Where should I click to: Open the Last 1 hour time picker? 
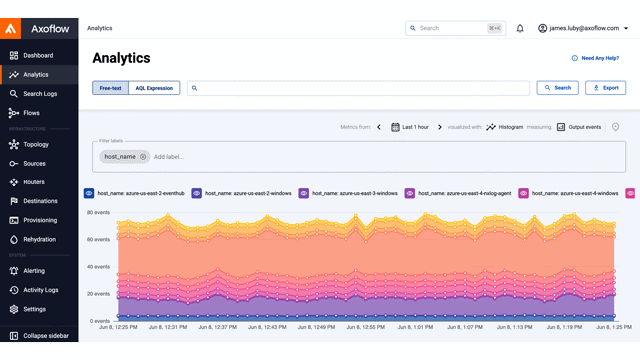410,127
